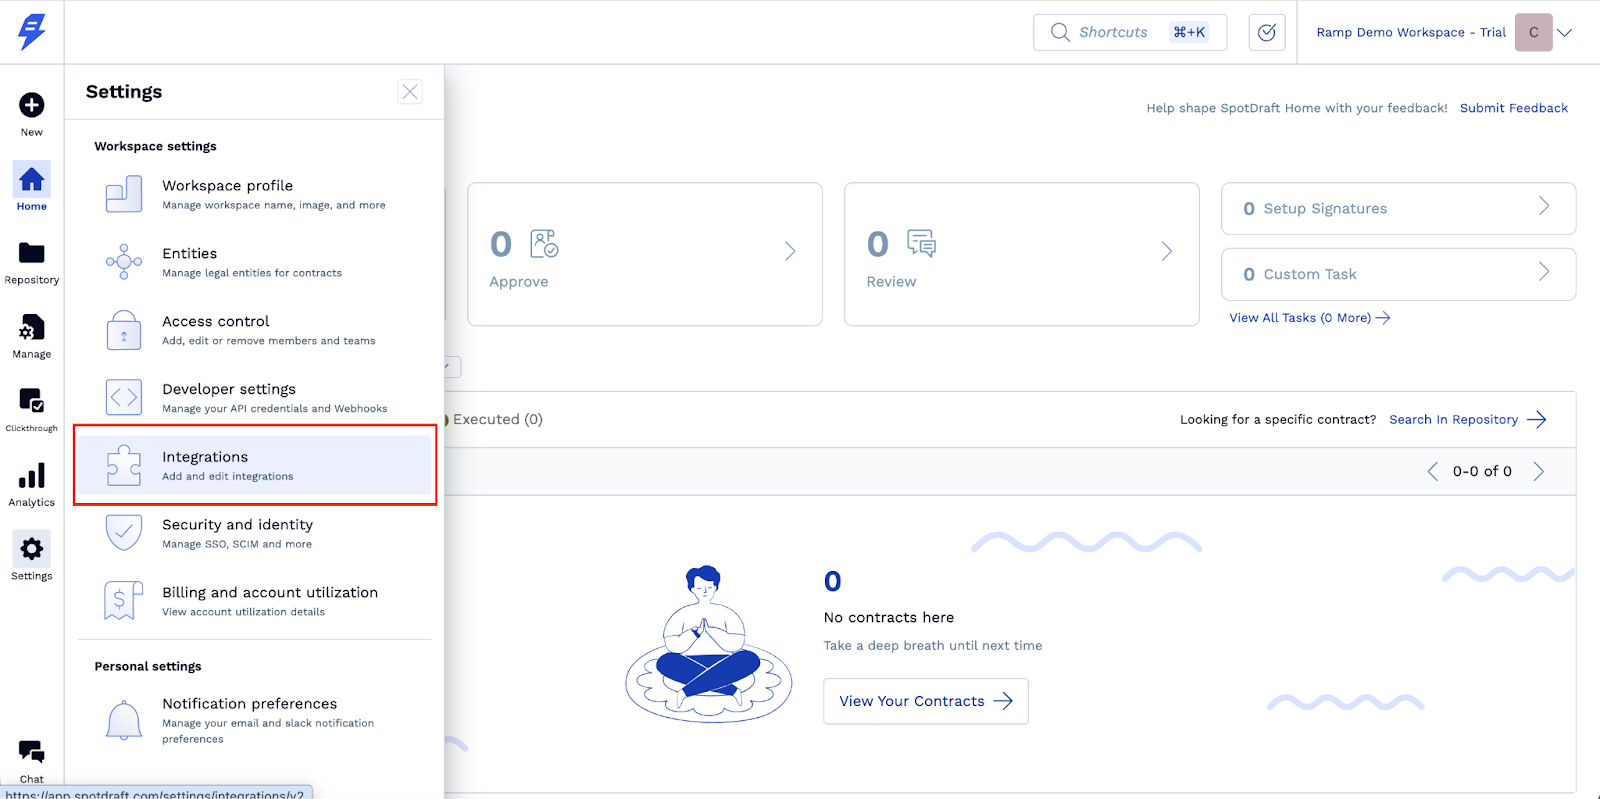Switch to the Executed (0) tab
This screenshot has height=799, width=1600.
pyautogui.click(x=497, y=419)
